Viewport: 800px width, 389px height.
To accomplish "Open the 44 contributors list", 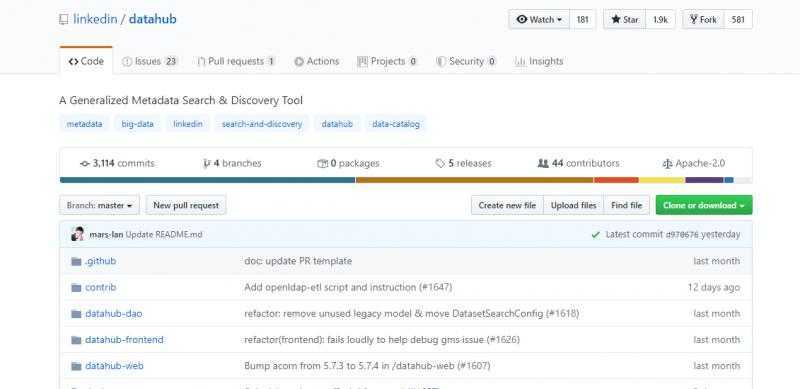I will pos(578,164).
